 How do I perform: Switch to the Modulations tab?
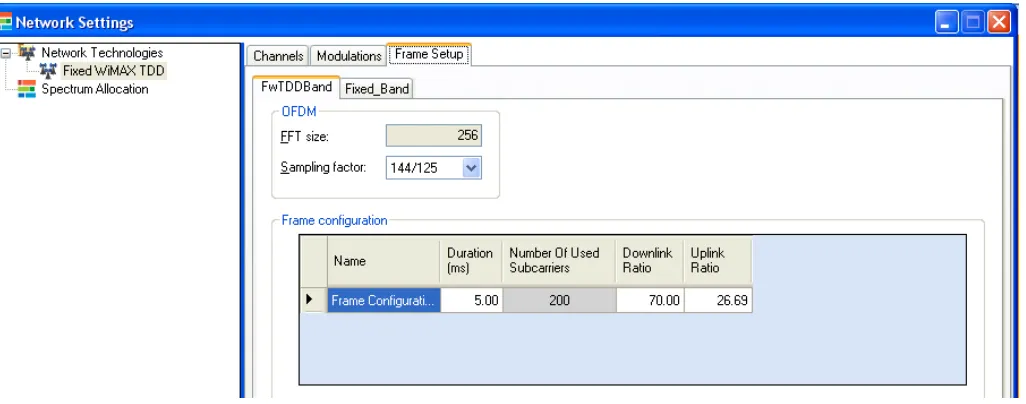click(x=349, y=56)
